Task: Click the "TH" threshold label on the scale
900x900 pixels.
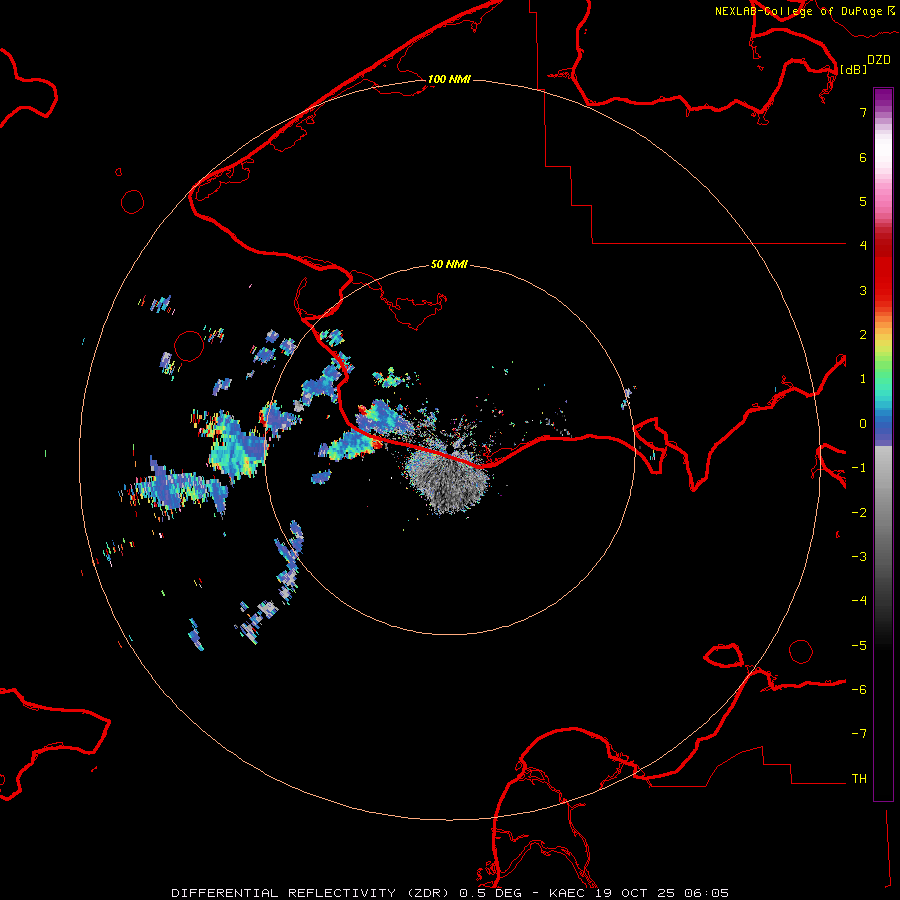Action: point(859,779)
